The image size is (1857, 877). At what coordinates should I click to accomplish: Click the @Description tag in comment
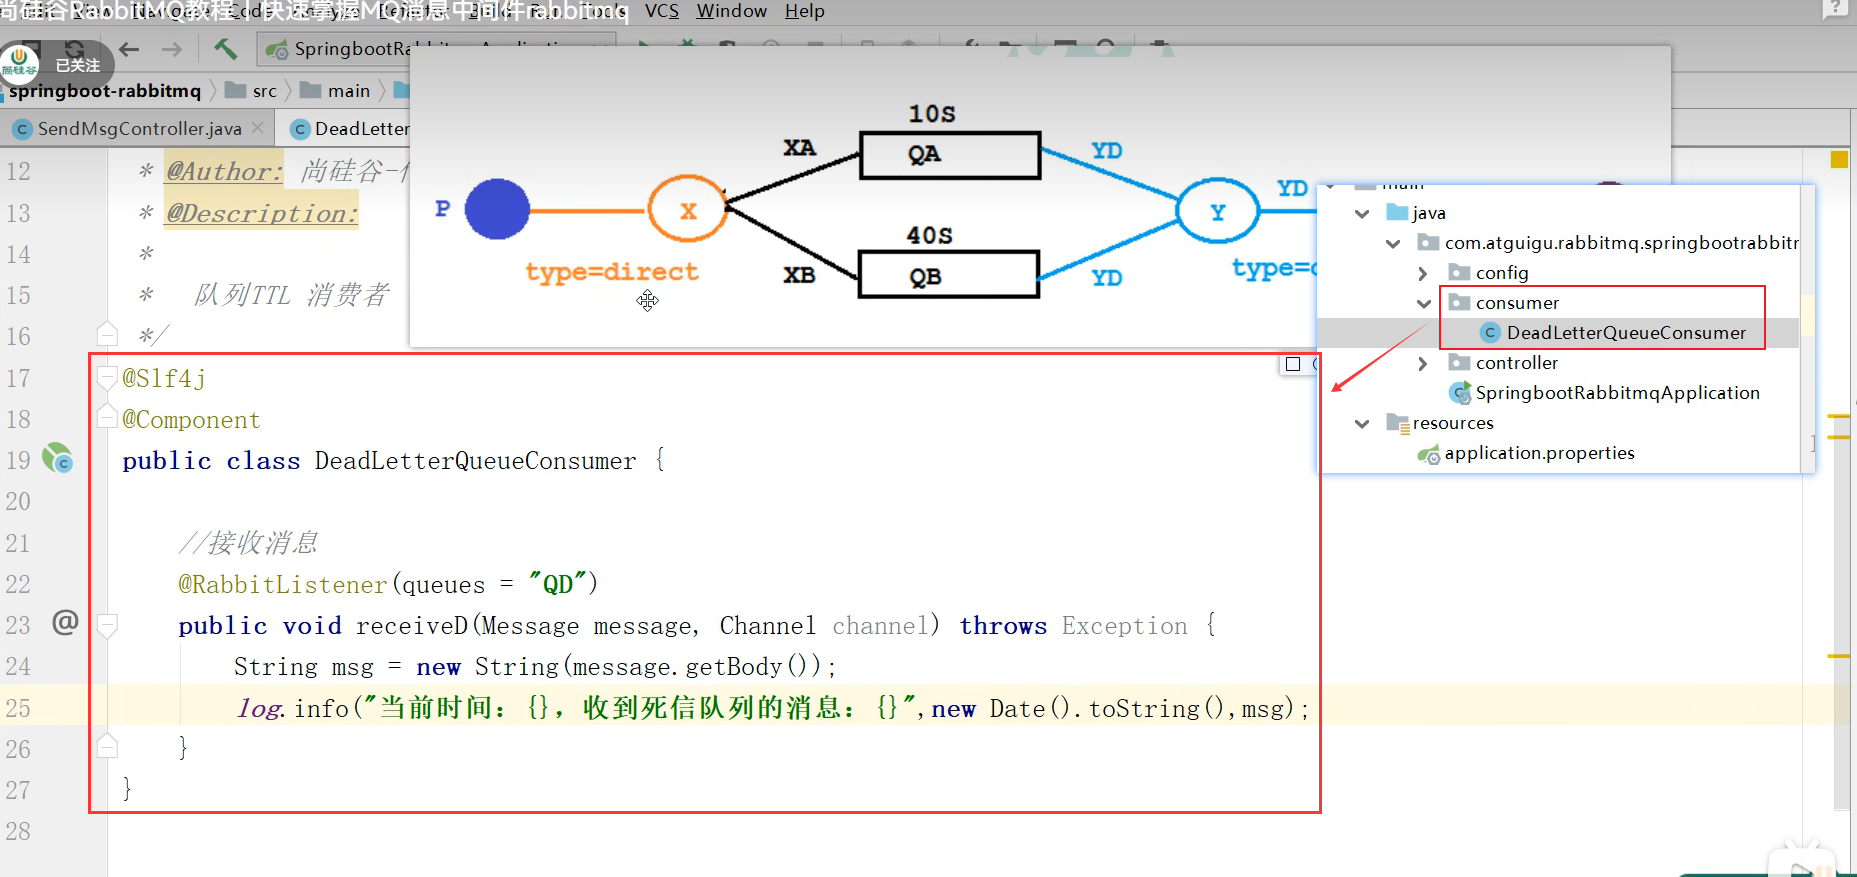262,213
